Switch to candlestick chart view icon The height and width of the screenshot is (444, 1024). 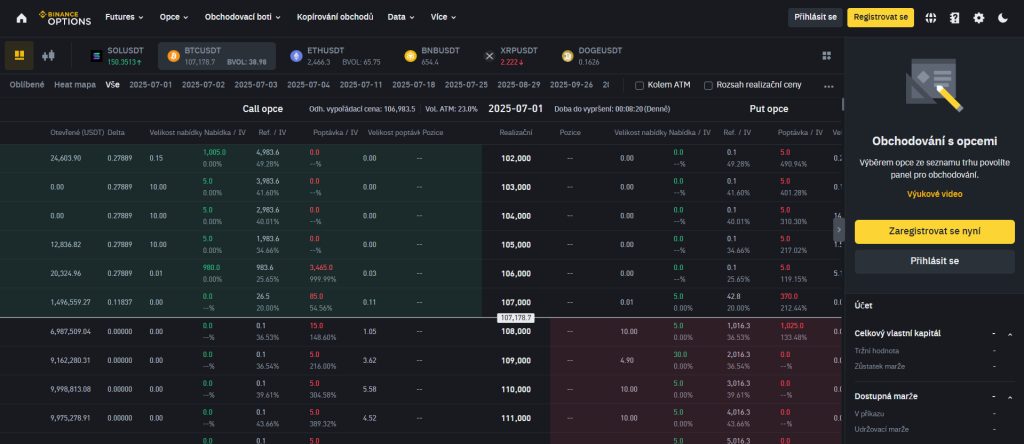point(47,55)
